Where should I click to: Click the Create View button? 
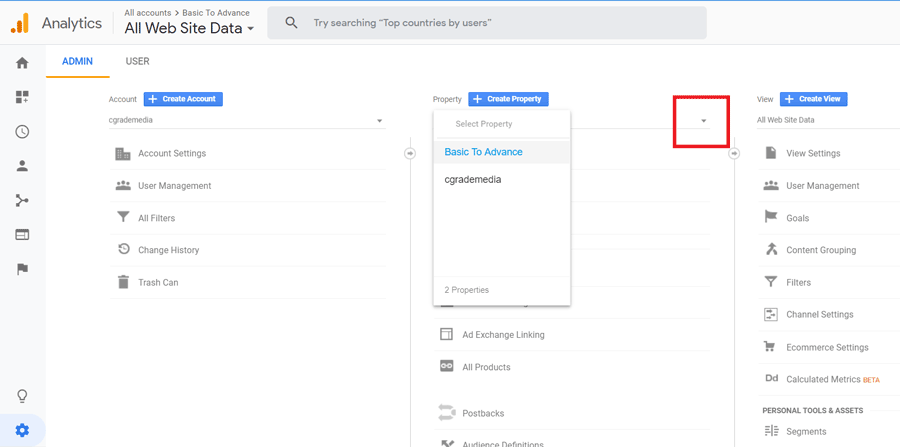coord(813,99)
